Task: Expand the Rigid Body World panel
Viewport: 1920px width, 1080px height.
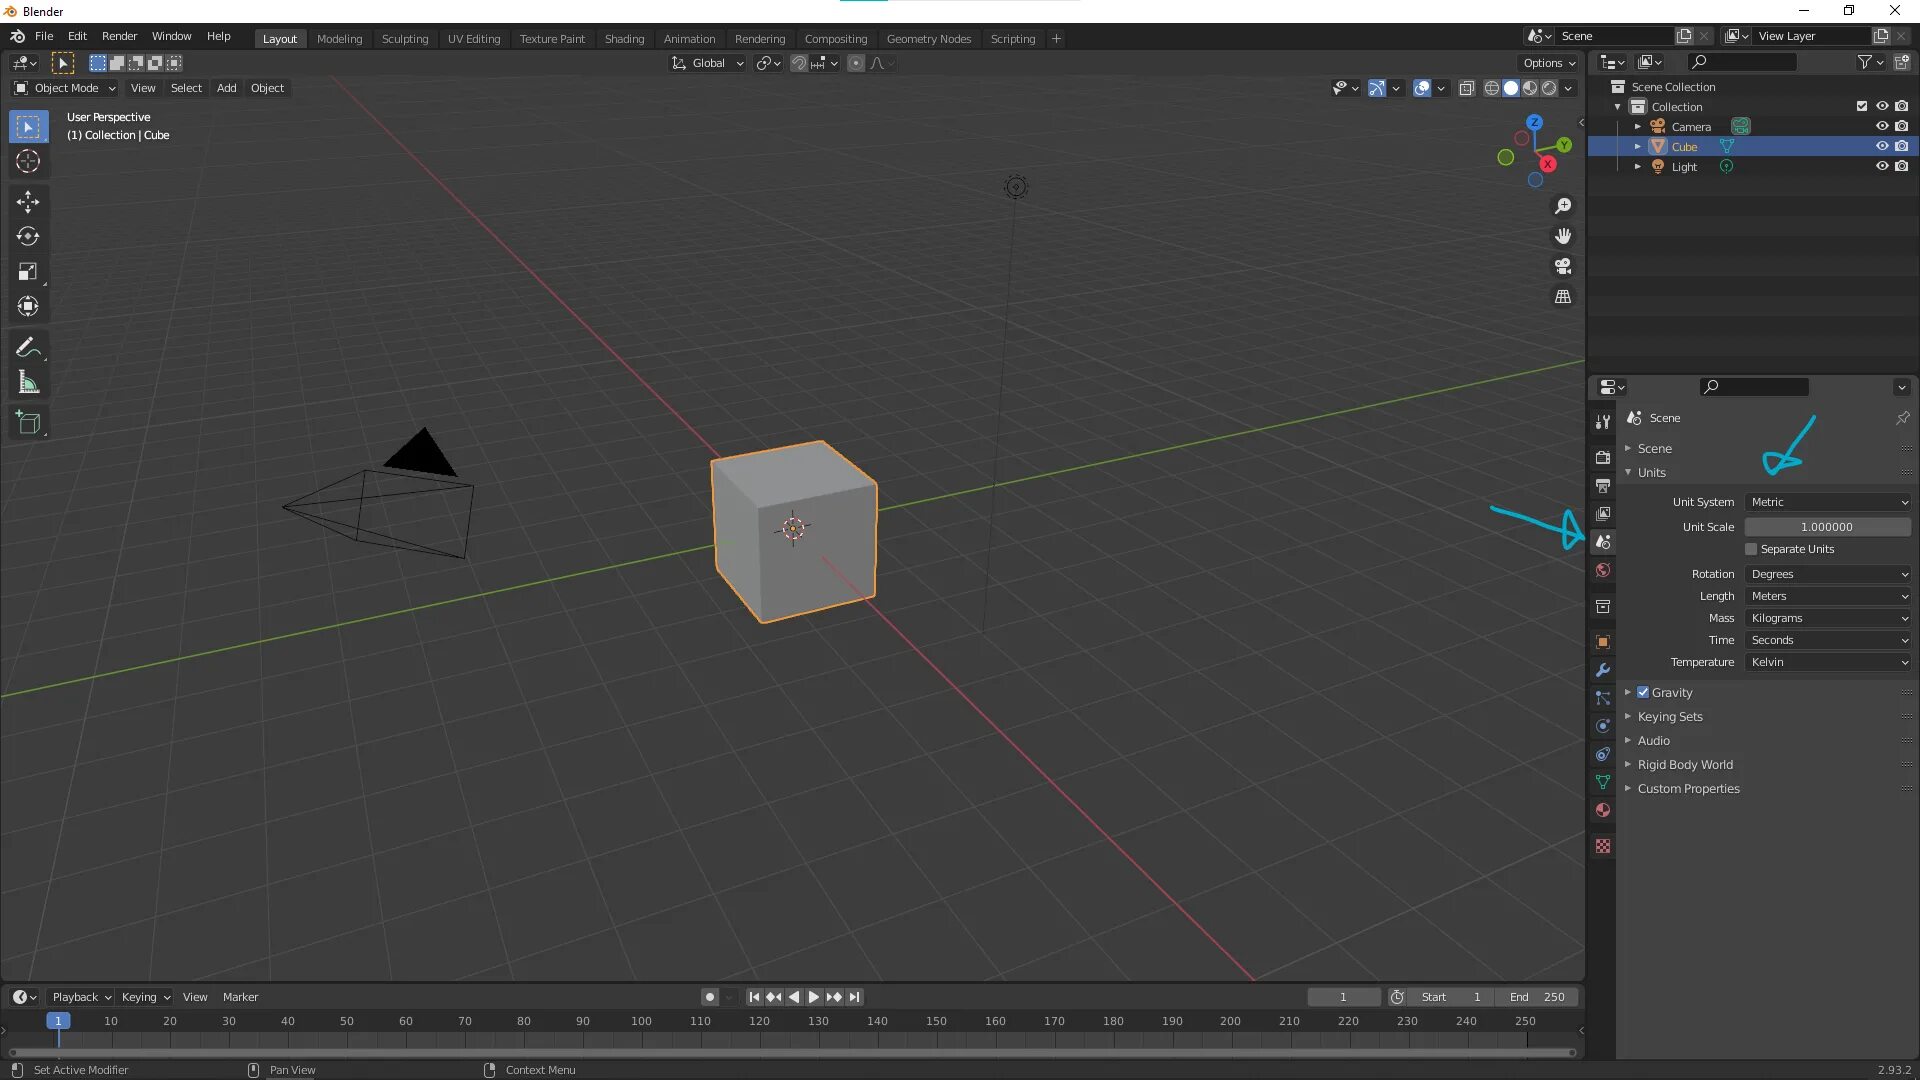Action: click(1685, 765)
